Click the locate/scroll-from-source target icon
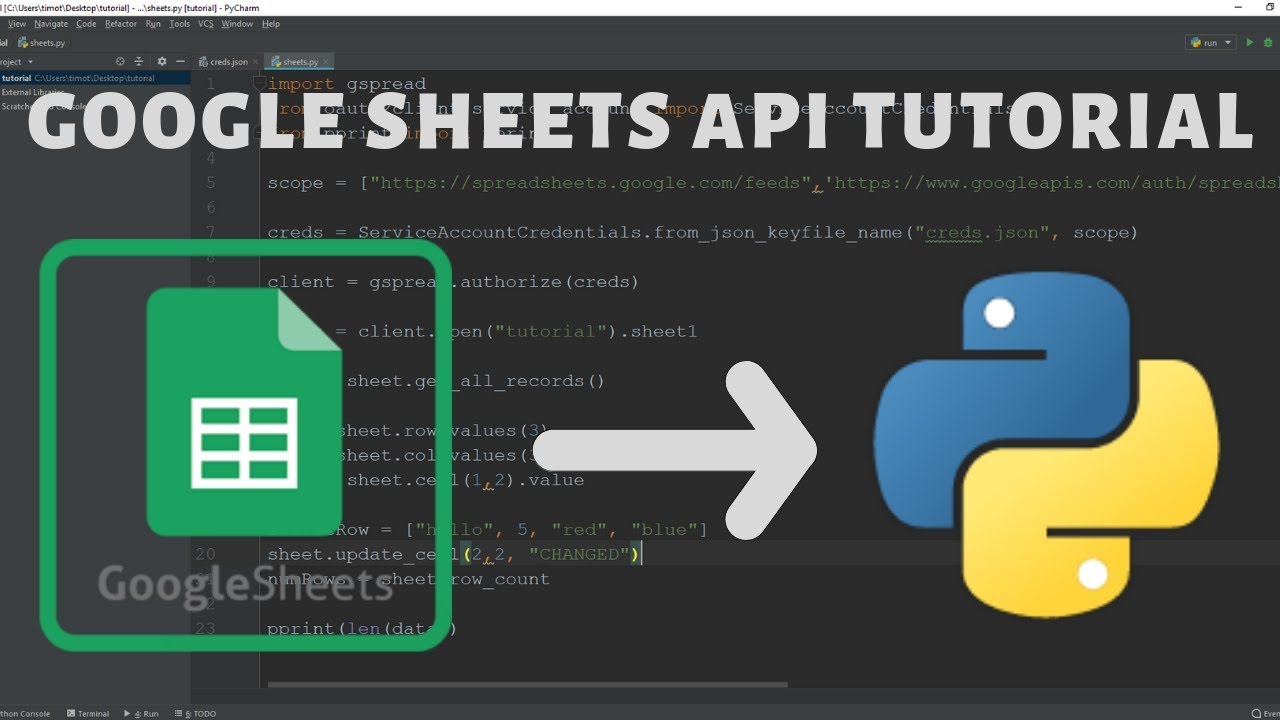The height and width of the screenshot is (720, 1280). click(x=120, y=61)
